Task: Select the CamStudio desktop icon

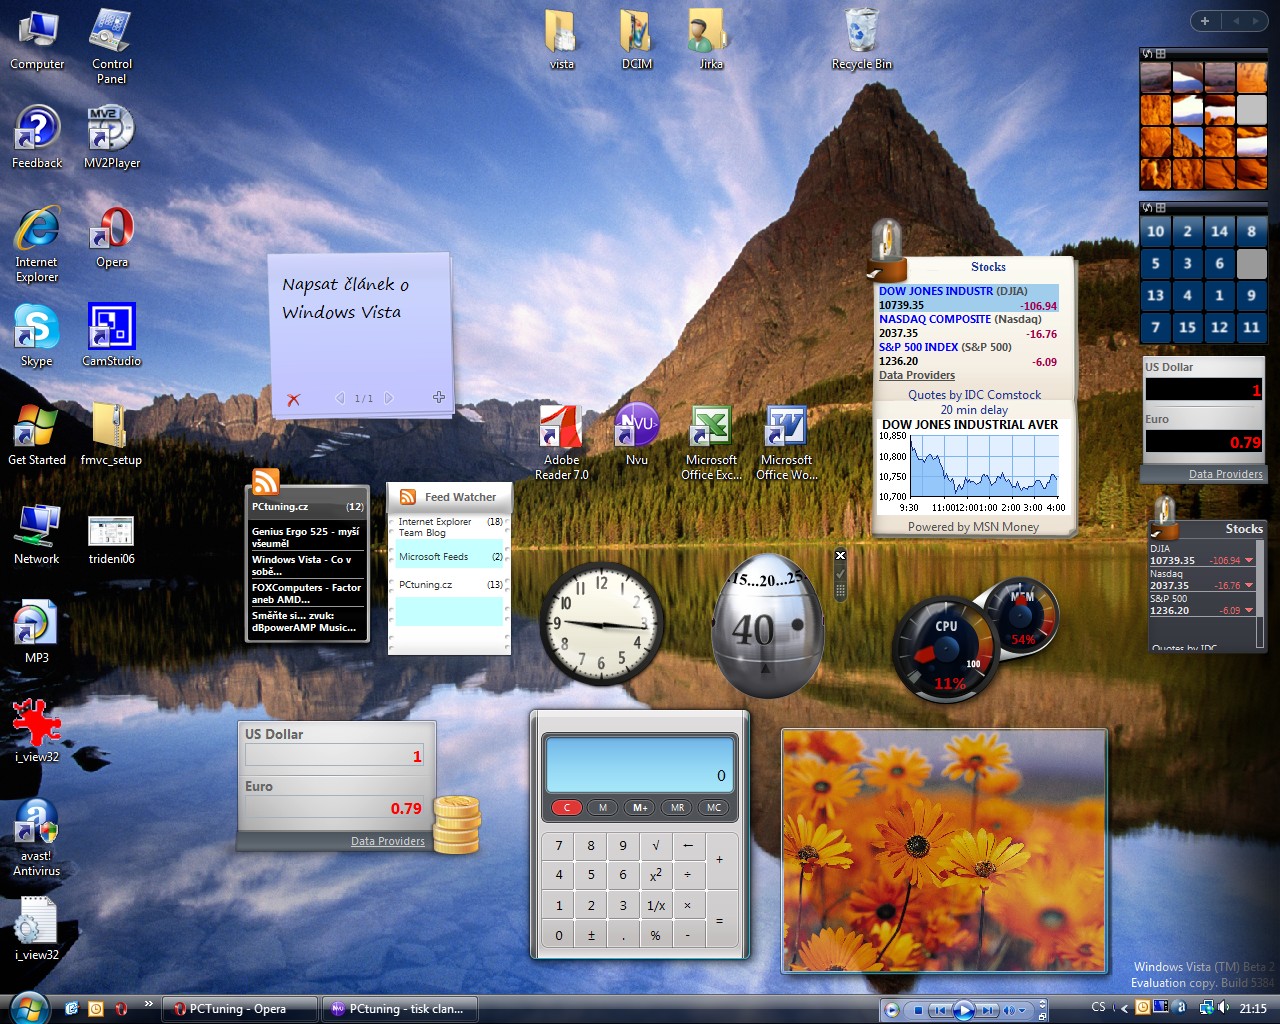Action: coord(111,336)
